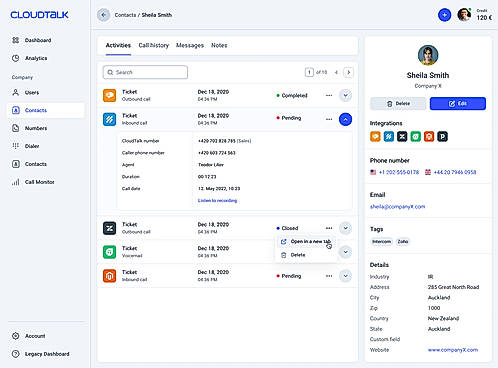Click the back arrow next to Contacts breadcrumb
This screenshot has width=498, height=368.
coord(103,15)
